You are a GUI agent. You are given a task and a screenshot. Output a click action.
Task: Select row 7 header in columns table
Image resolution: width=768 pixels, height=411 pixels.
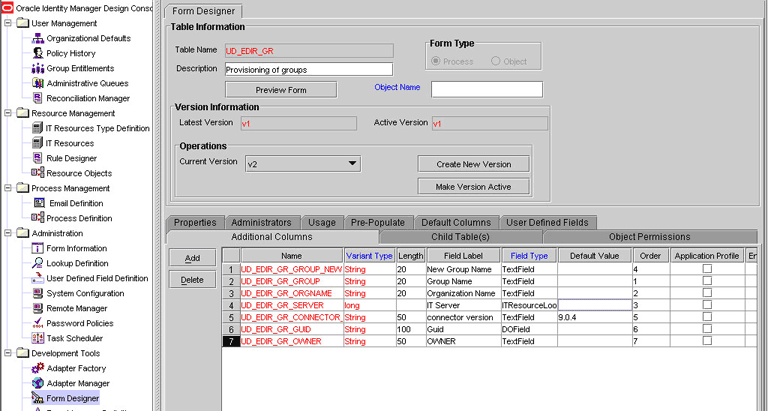pyautogui.click(x=231, y=341)
